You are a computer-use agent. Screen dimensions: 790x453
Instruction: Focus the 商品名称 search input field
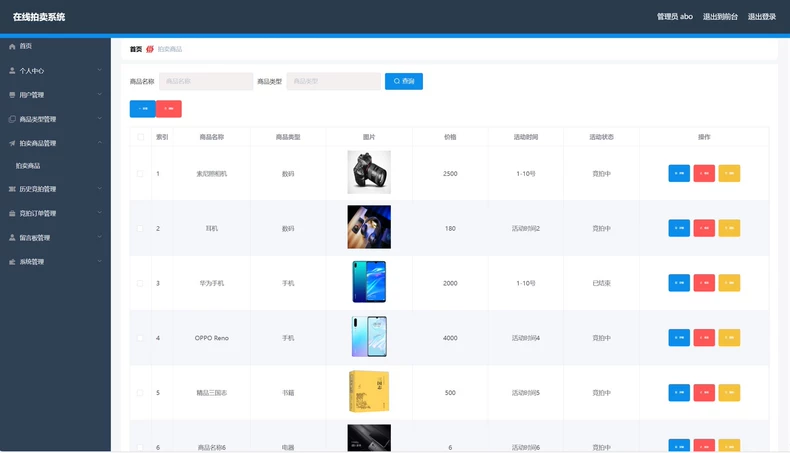(x=206, y=81)
